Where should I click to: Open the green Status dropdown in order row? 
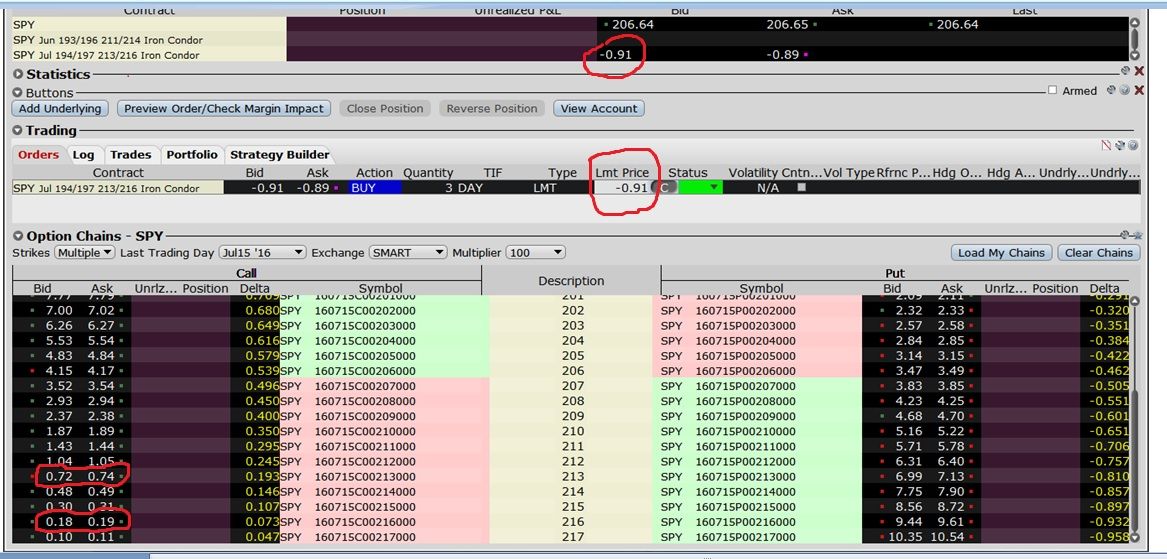click(x=700, y=188)
